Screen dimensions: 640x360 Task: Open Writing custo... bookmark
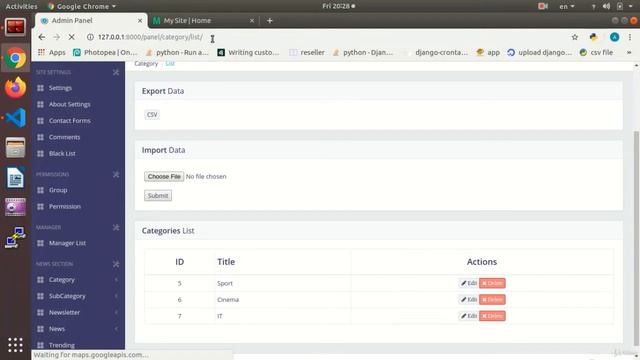pyautogui.click(x=249, y=53)
